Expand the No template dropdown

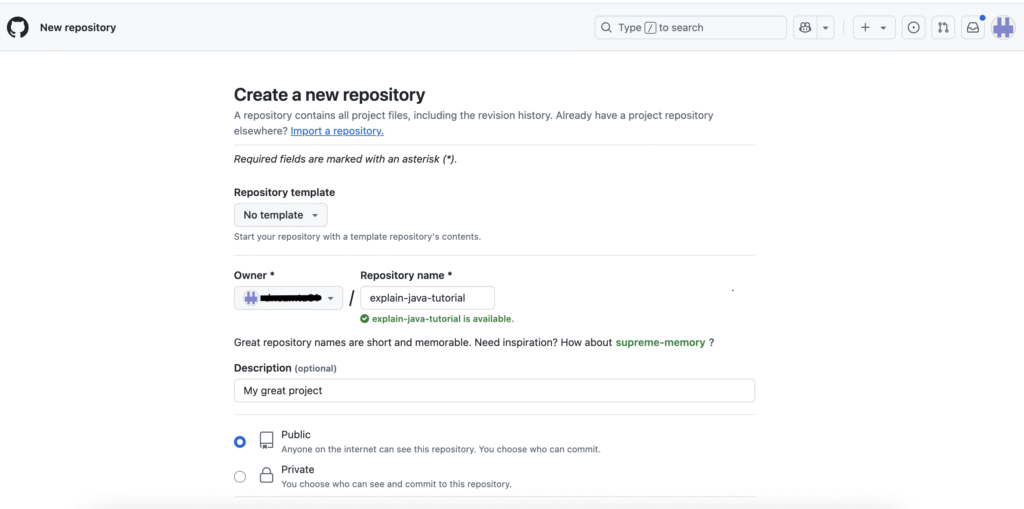click(280, 215)
